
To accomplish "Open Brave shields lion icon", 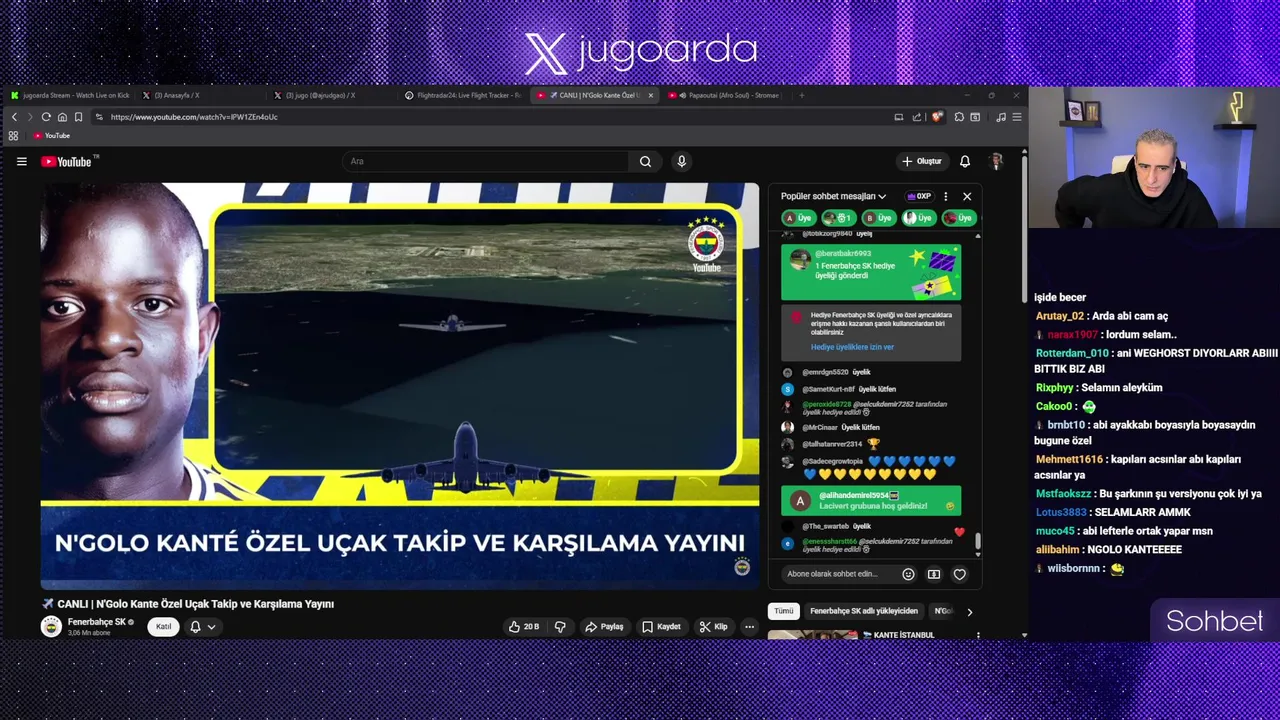I will (x=937, y=117).
